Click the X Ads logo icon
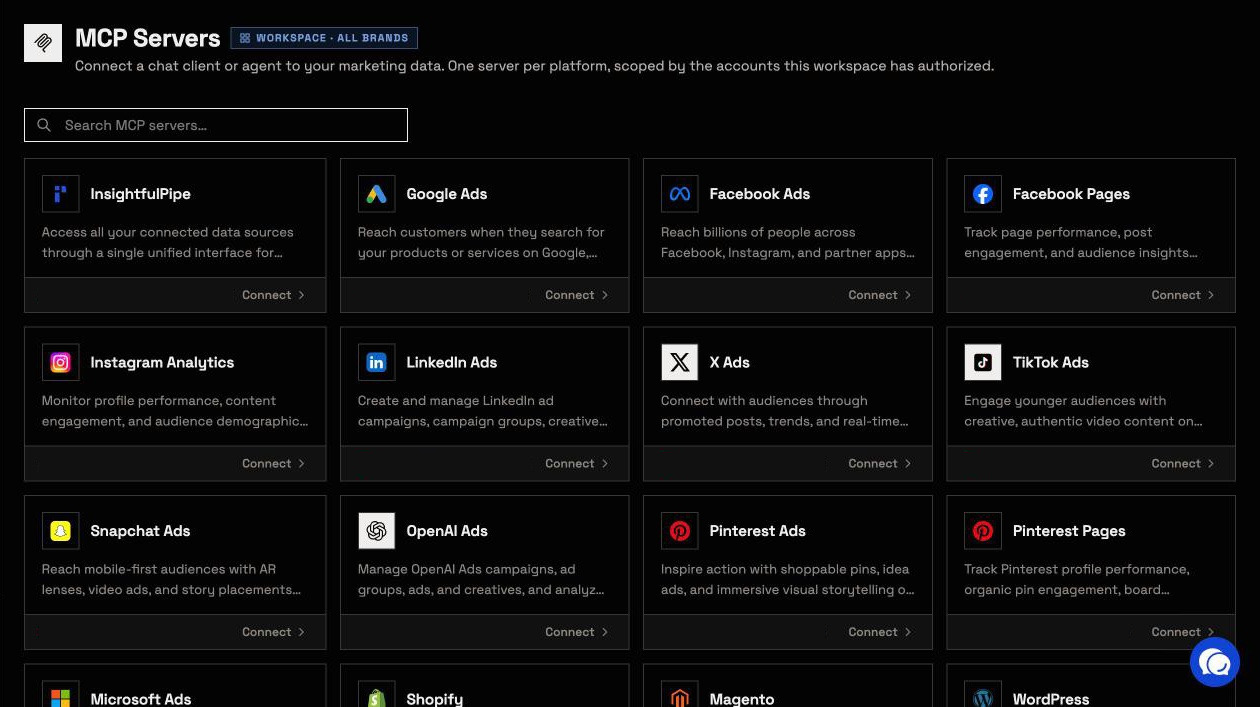1260x707 pixels. click(x=679, y=362)
